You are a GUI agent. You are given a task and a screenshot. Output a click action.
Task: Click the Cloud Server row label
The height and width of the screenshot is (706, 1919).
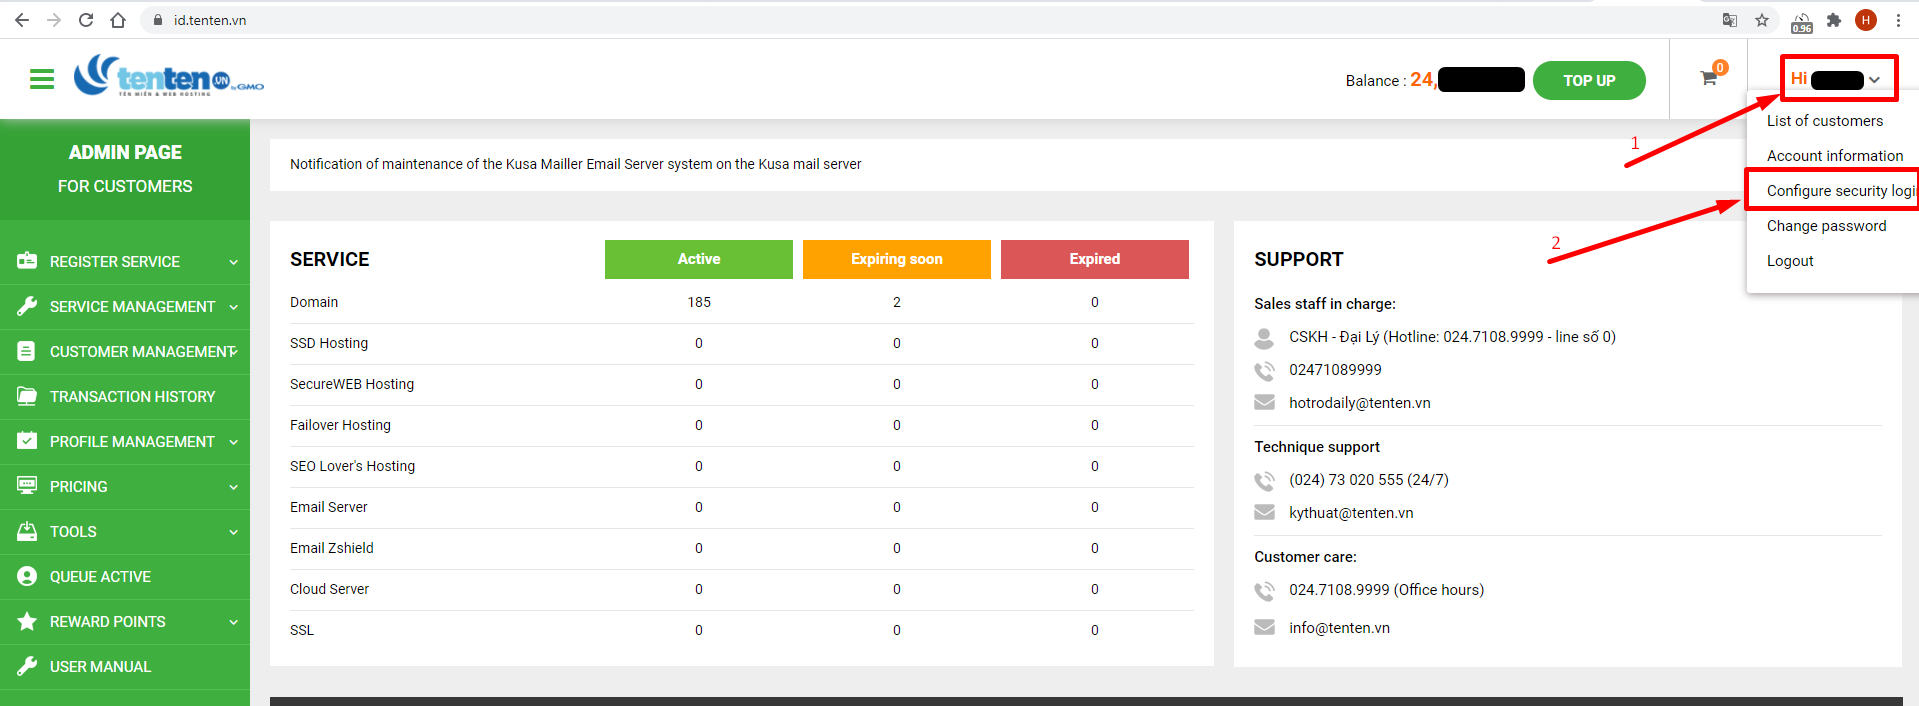329,589
